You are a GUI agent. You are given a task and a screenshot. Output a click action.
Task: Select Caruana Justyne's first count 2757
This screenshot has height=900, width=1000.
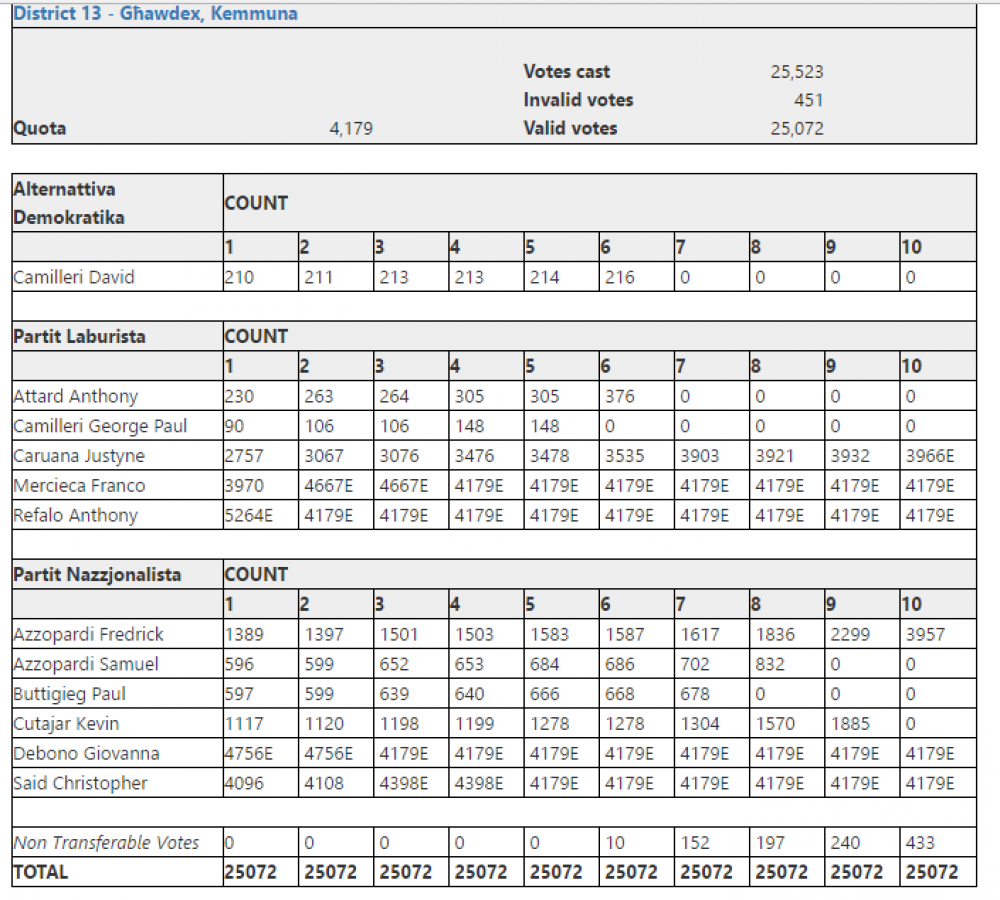[244, 456]
